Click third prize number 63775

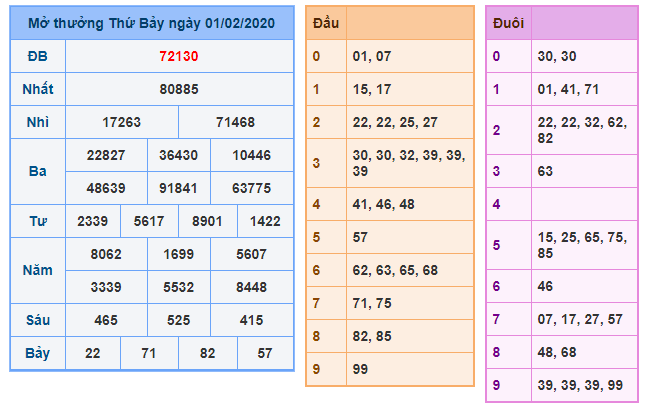pos(251,187)
